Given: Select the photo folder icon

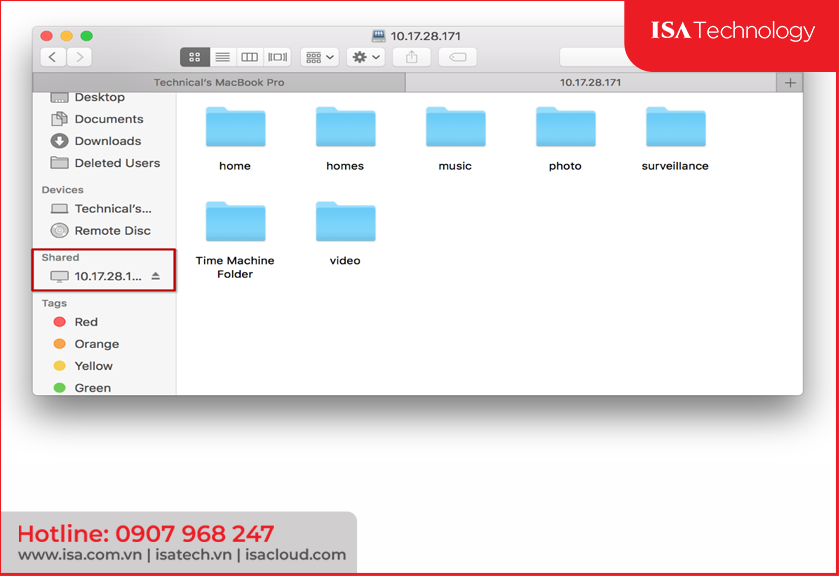Looking at the screenshot, I should 566,127.
